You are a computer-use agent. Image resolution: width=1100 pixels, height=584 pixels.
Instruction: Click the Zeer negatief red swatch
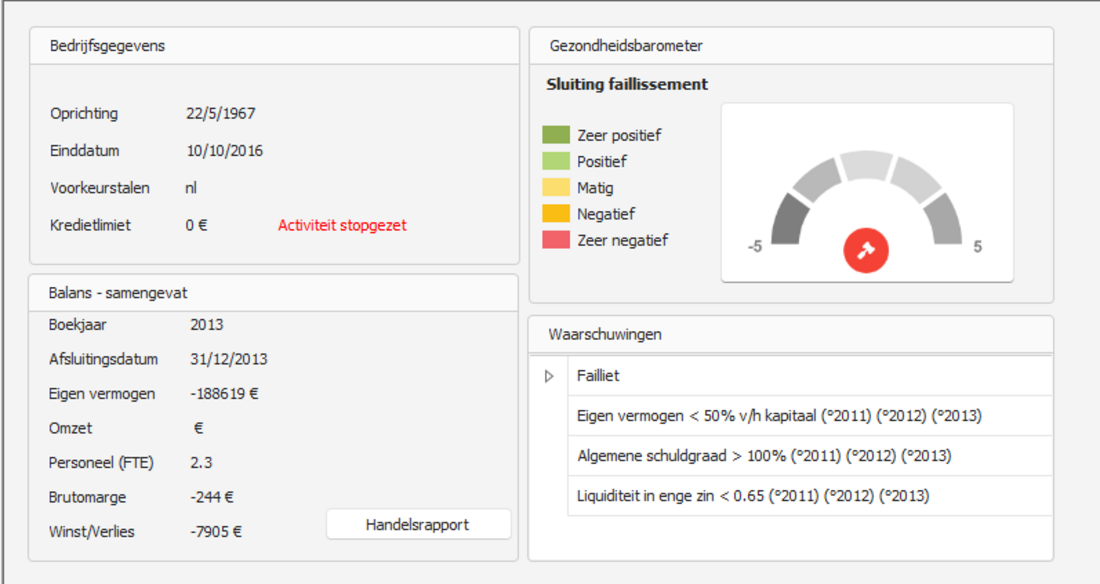(x=556, y=240)
